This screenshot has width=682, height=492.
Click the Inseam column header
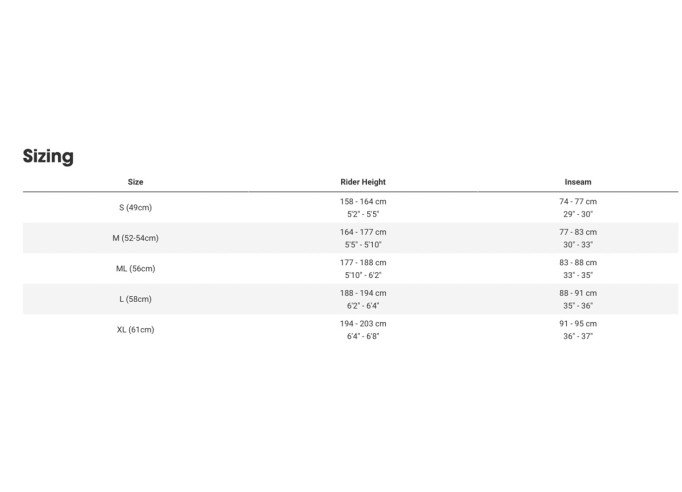coord(578,182)
